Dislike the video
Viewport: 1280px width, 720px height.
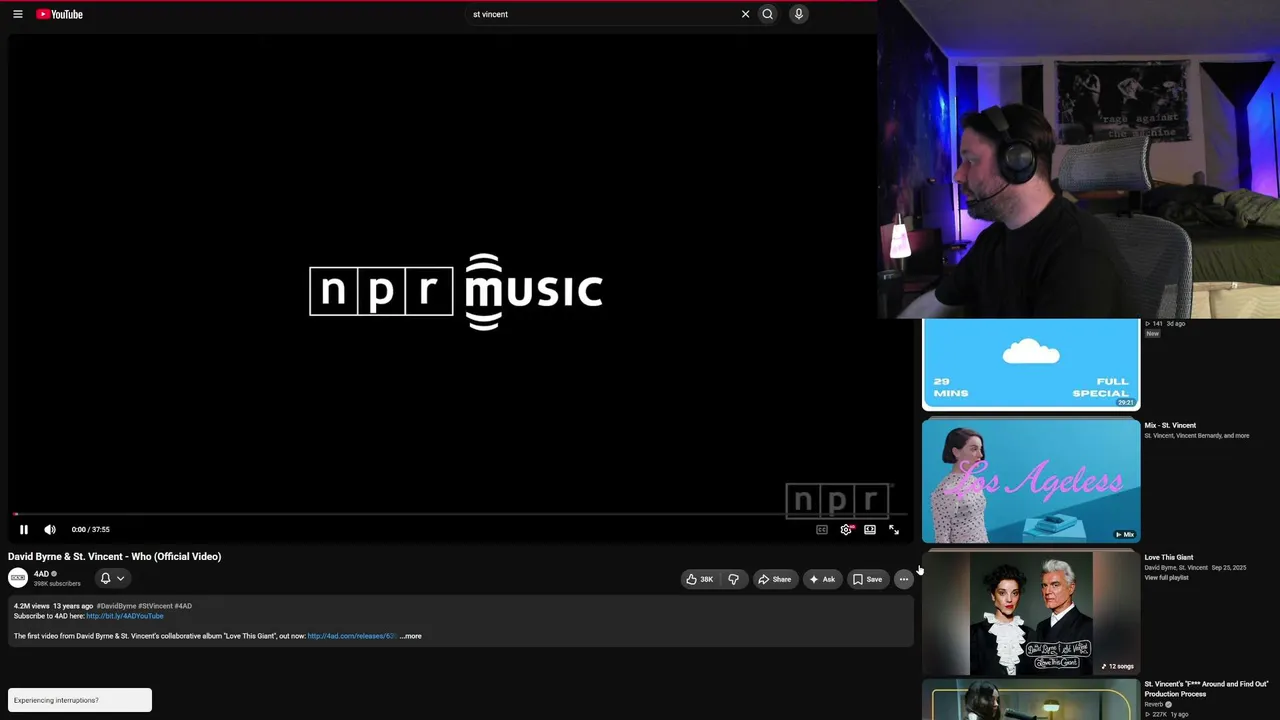(734, 579)
